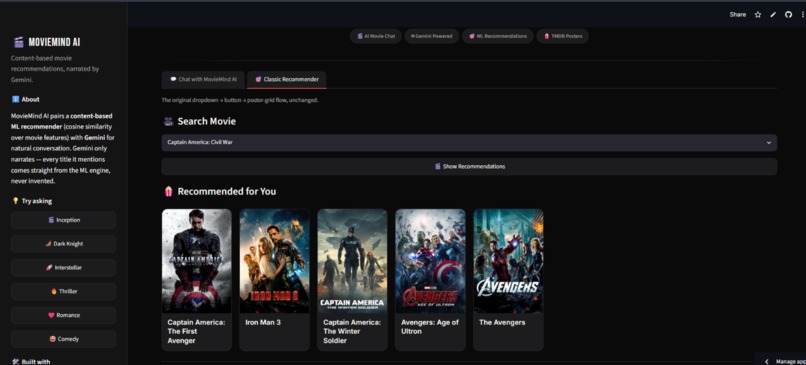The width and height of the screenshot is (806, 365).
Task: Click the About section heading
Action: (30, 99)
